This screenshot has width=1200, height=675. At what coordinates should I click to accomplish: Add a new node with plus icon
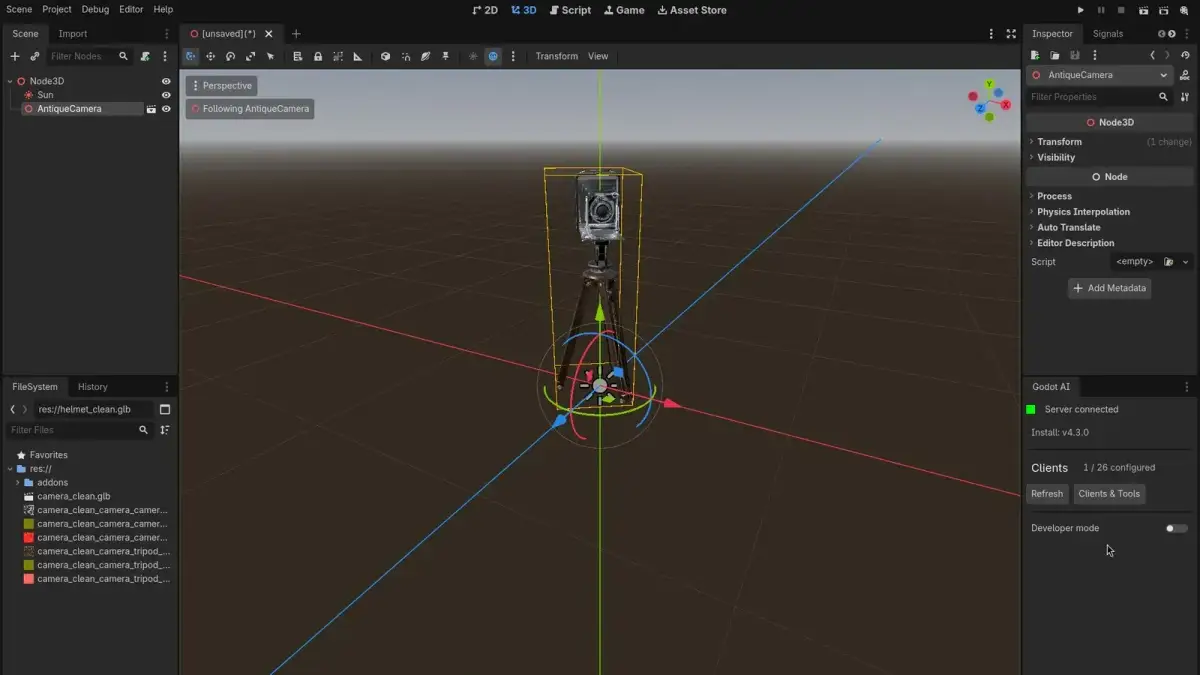pyautogui.click(x=14, y=56)
